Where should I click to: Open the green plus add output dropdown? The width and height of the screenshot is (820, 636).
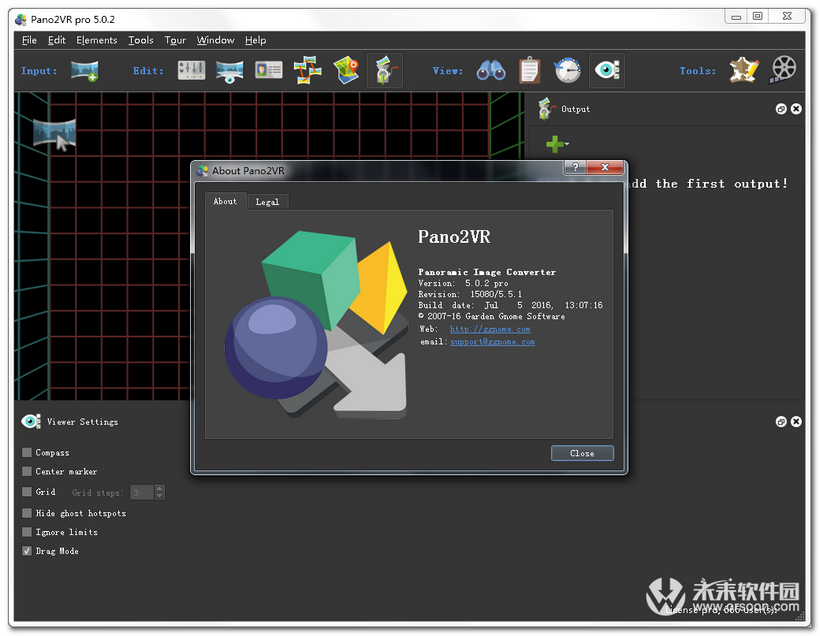[556, 145]
